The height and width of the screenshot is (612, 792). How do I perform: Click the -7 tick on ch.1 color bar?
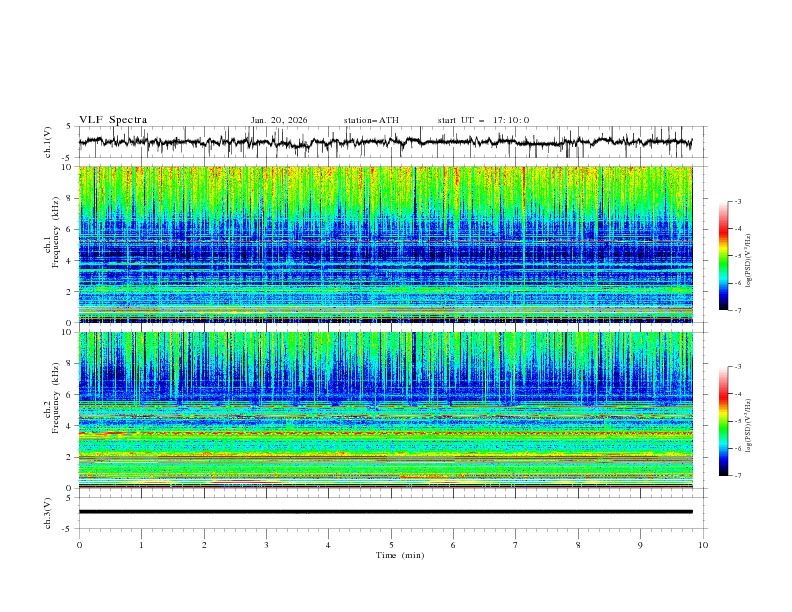pos(738,310)
